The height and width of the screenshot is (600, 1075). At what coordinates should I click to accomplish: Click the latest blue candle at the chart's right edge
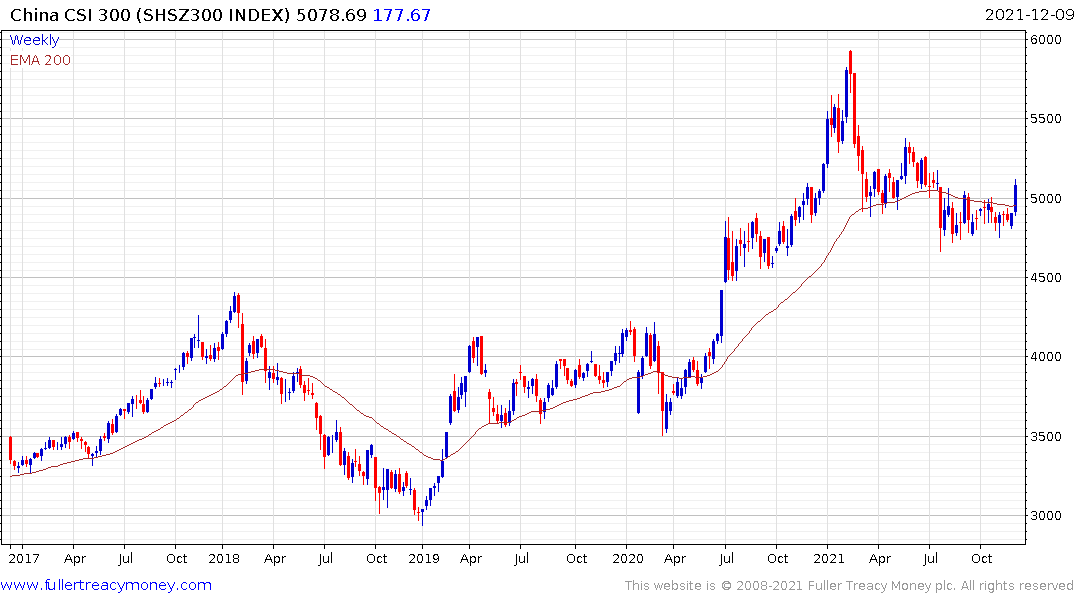[1015, 197]
